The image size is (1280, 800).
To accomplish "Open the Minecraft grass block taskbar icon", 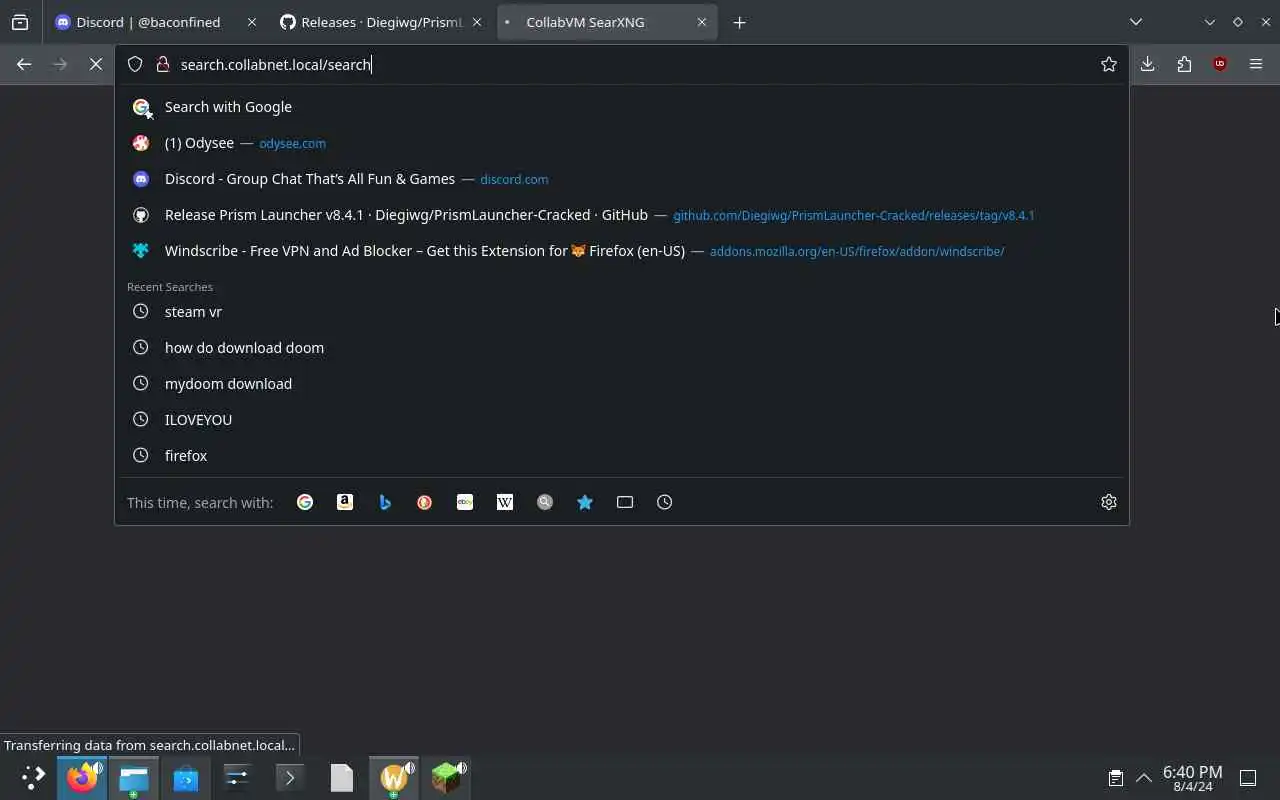I will pos(445,777).
